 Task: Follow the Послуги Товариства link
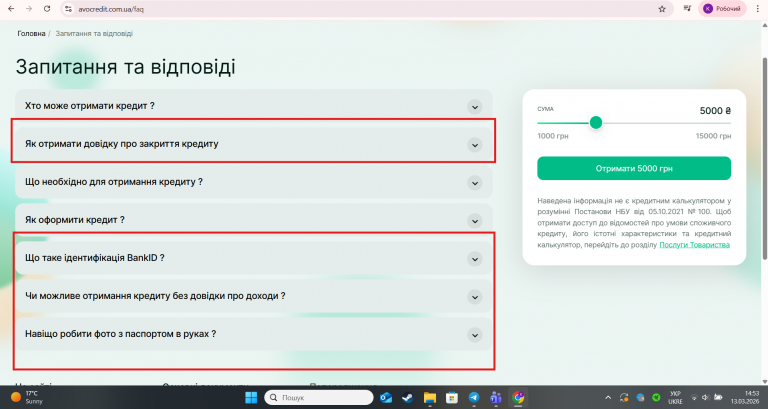[695, 245]
